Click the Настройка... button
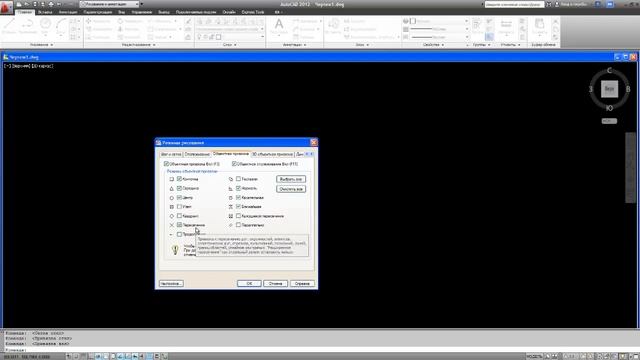This screenshot has height=360, width=640. pyautogui.click(x=171, y=283)
